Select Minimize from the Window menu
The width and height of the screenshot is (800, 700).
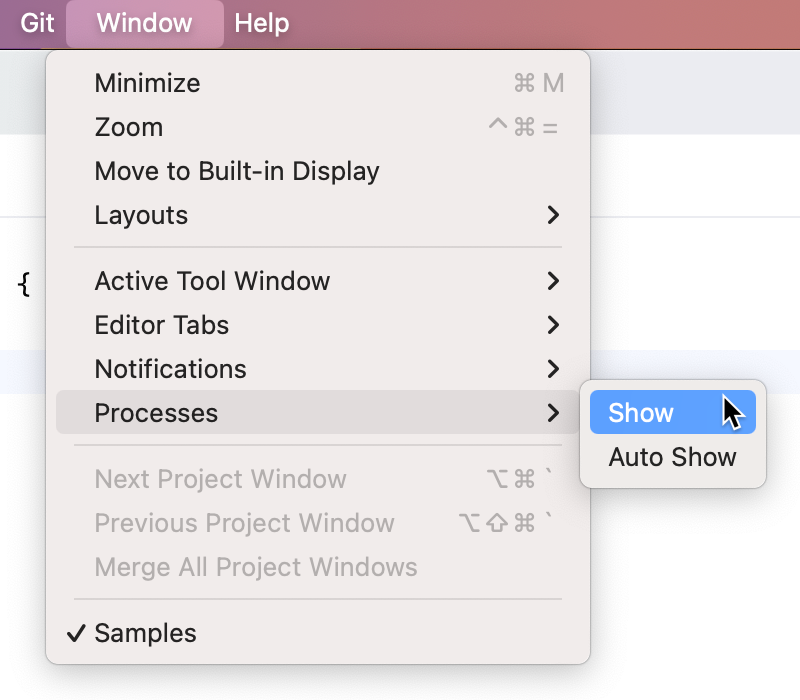tap(147, 83)
